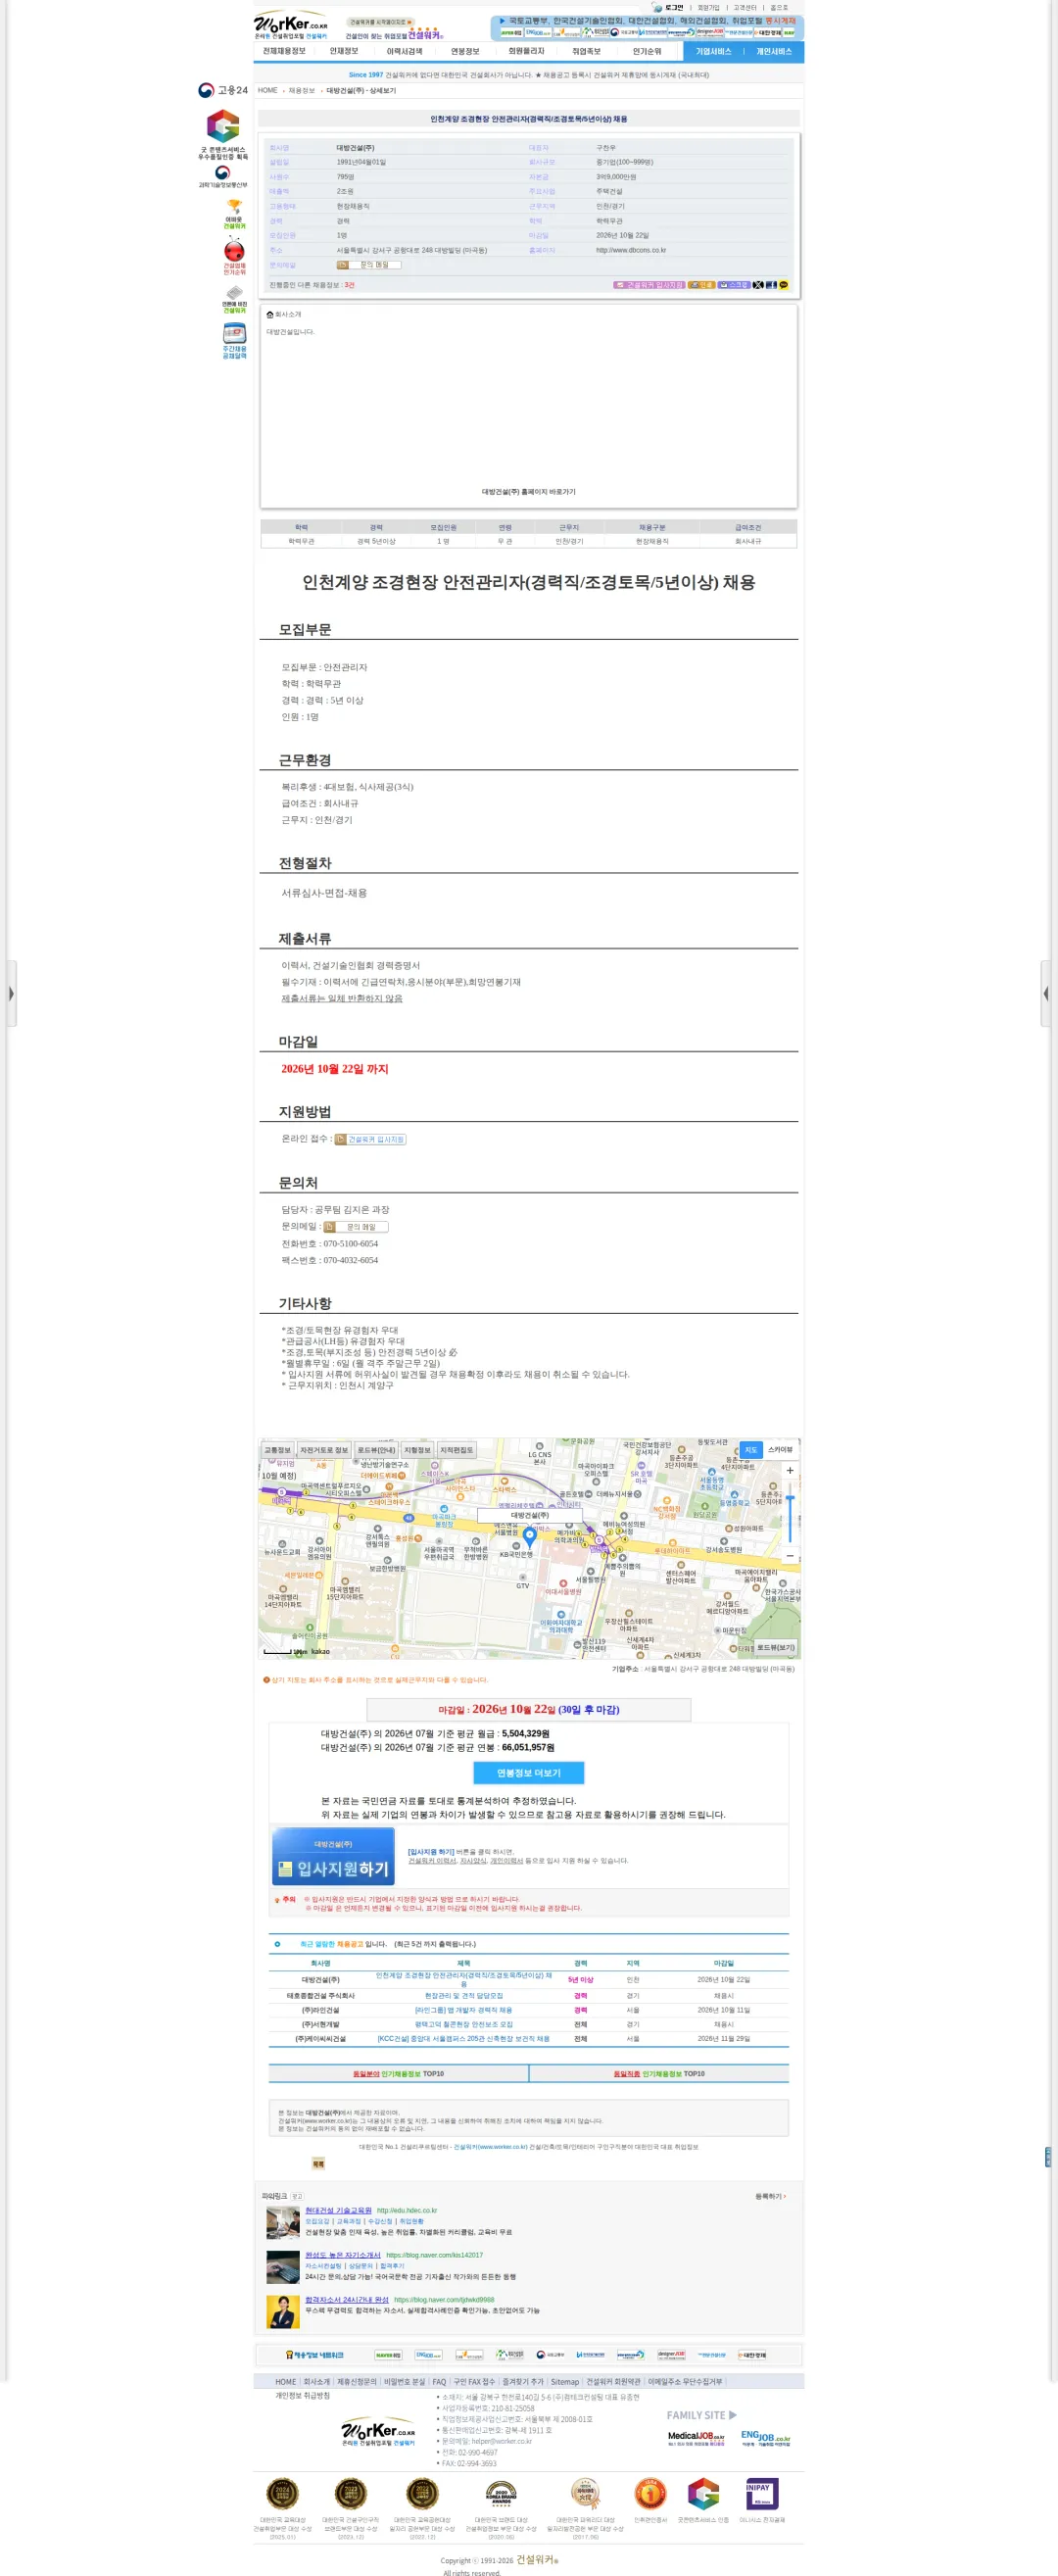Open 인재정보 menu
The width and height of the screenshot is (1058, 2576).
[x=344, y=51]
